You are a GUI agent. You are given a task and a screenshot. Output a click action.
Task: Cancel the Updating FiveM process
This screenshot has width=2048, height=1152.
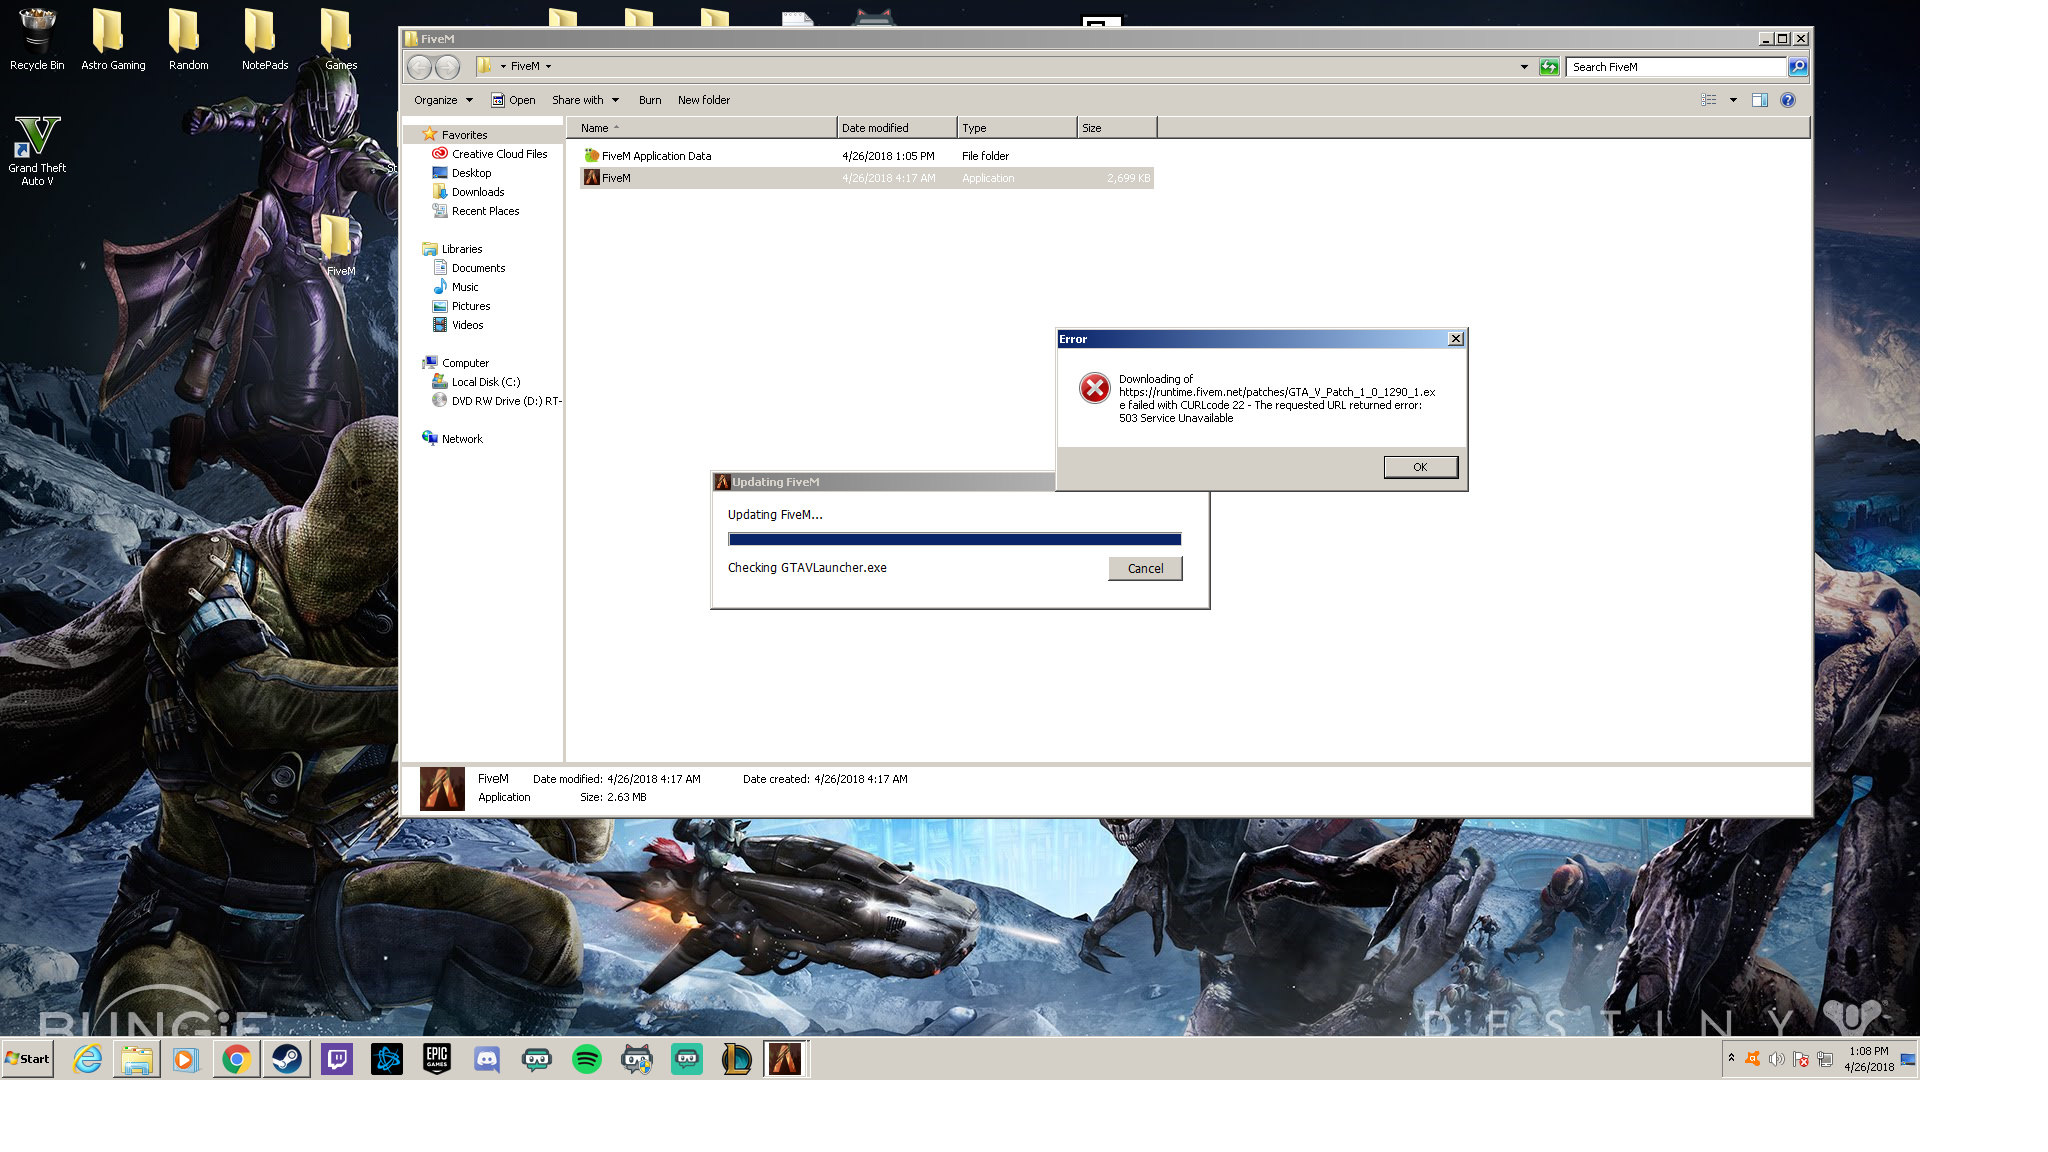click(x=1145, y=568)
